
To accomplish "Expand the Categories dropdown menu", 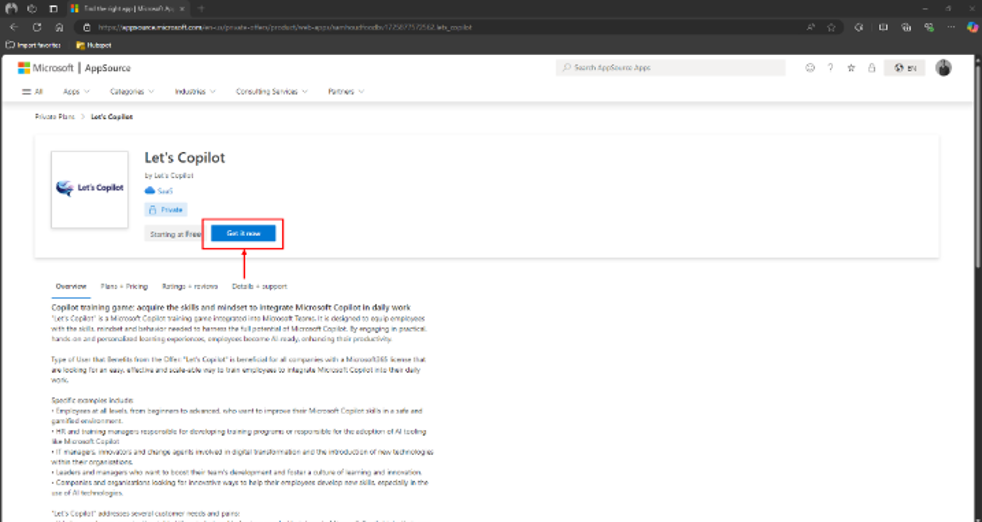I will [x=132, y=91].
